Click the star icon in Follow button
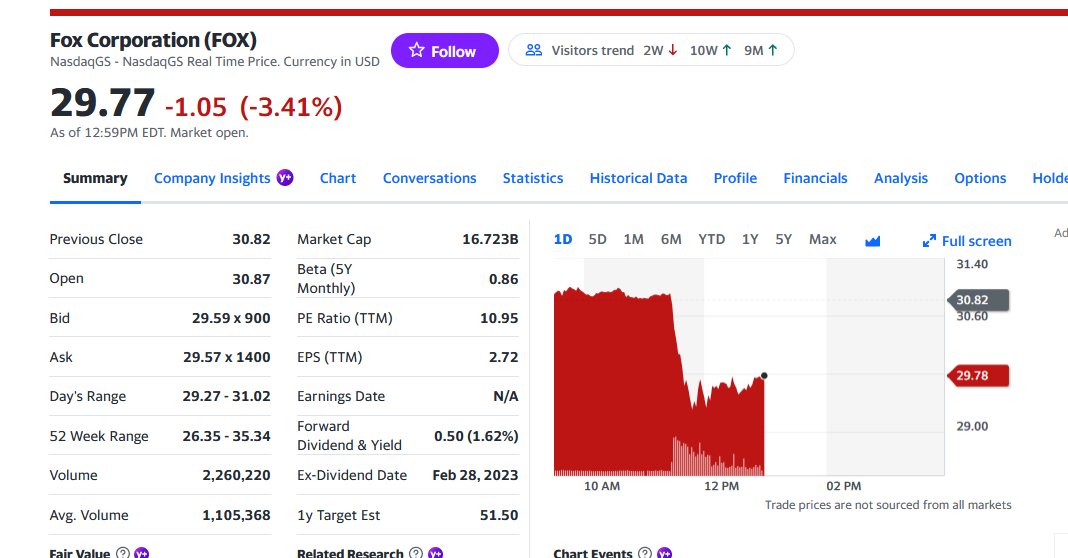Viewport: 1068px width, 558px height. pyautogui.click(x=416, y=50)
